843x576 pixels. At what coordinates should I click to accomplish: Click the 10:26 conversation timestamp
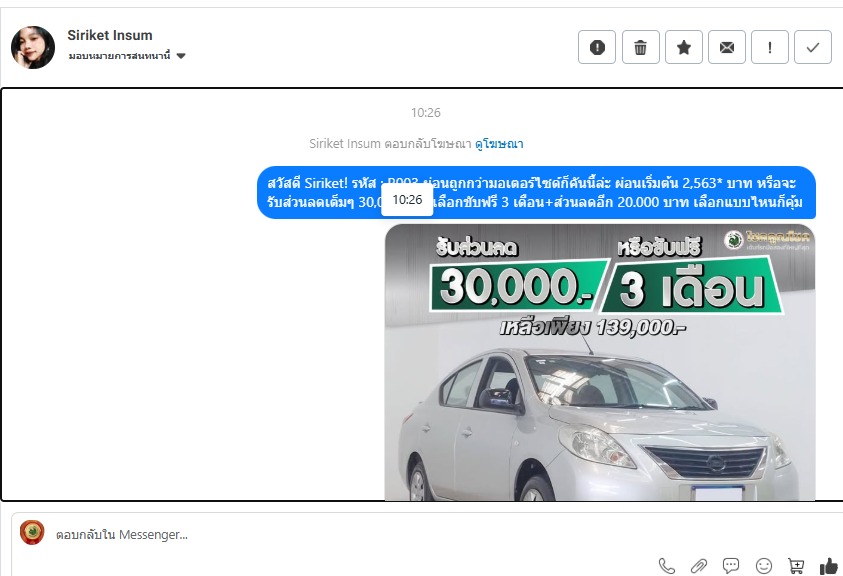(425, 112)
